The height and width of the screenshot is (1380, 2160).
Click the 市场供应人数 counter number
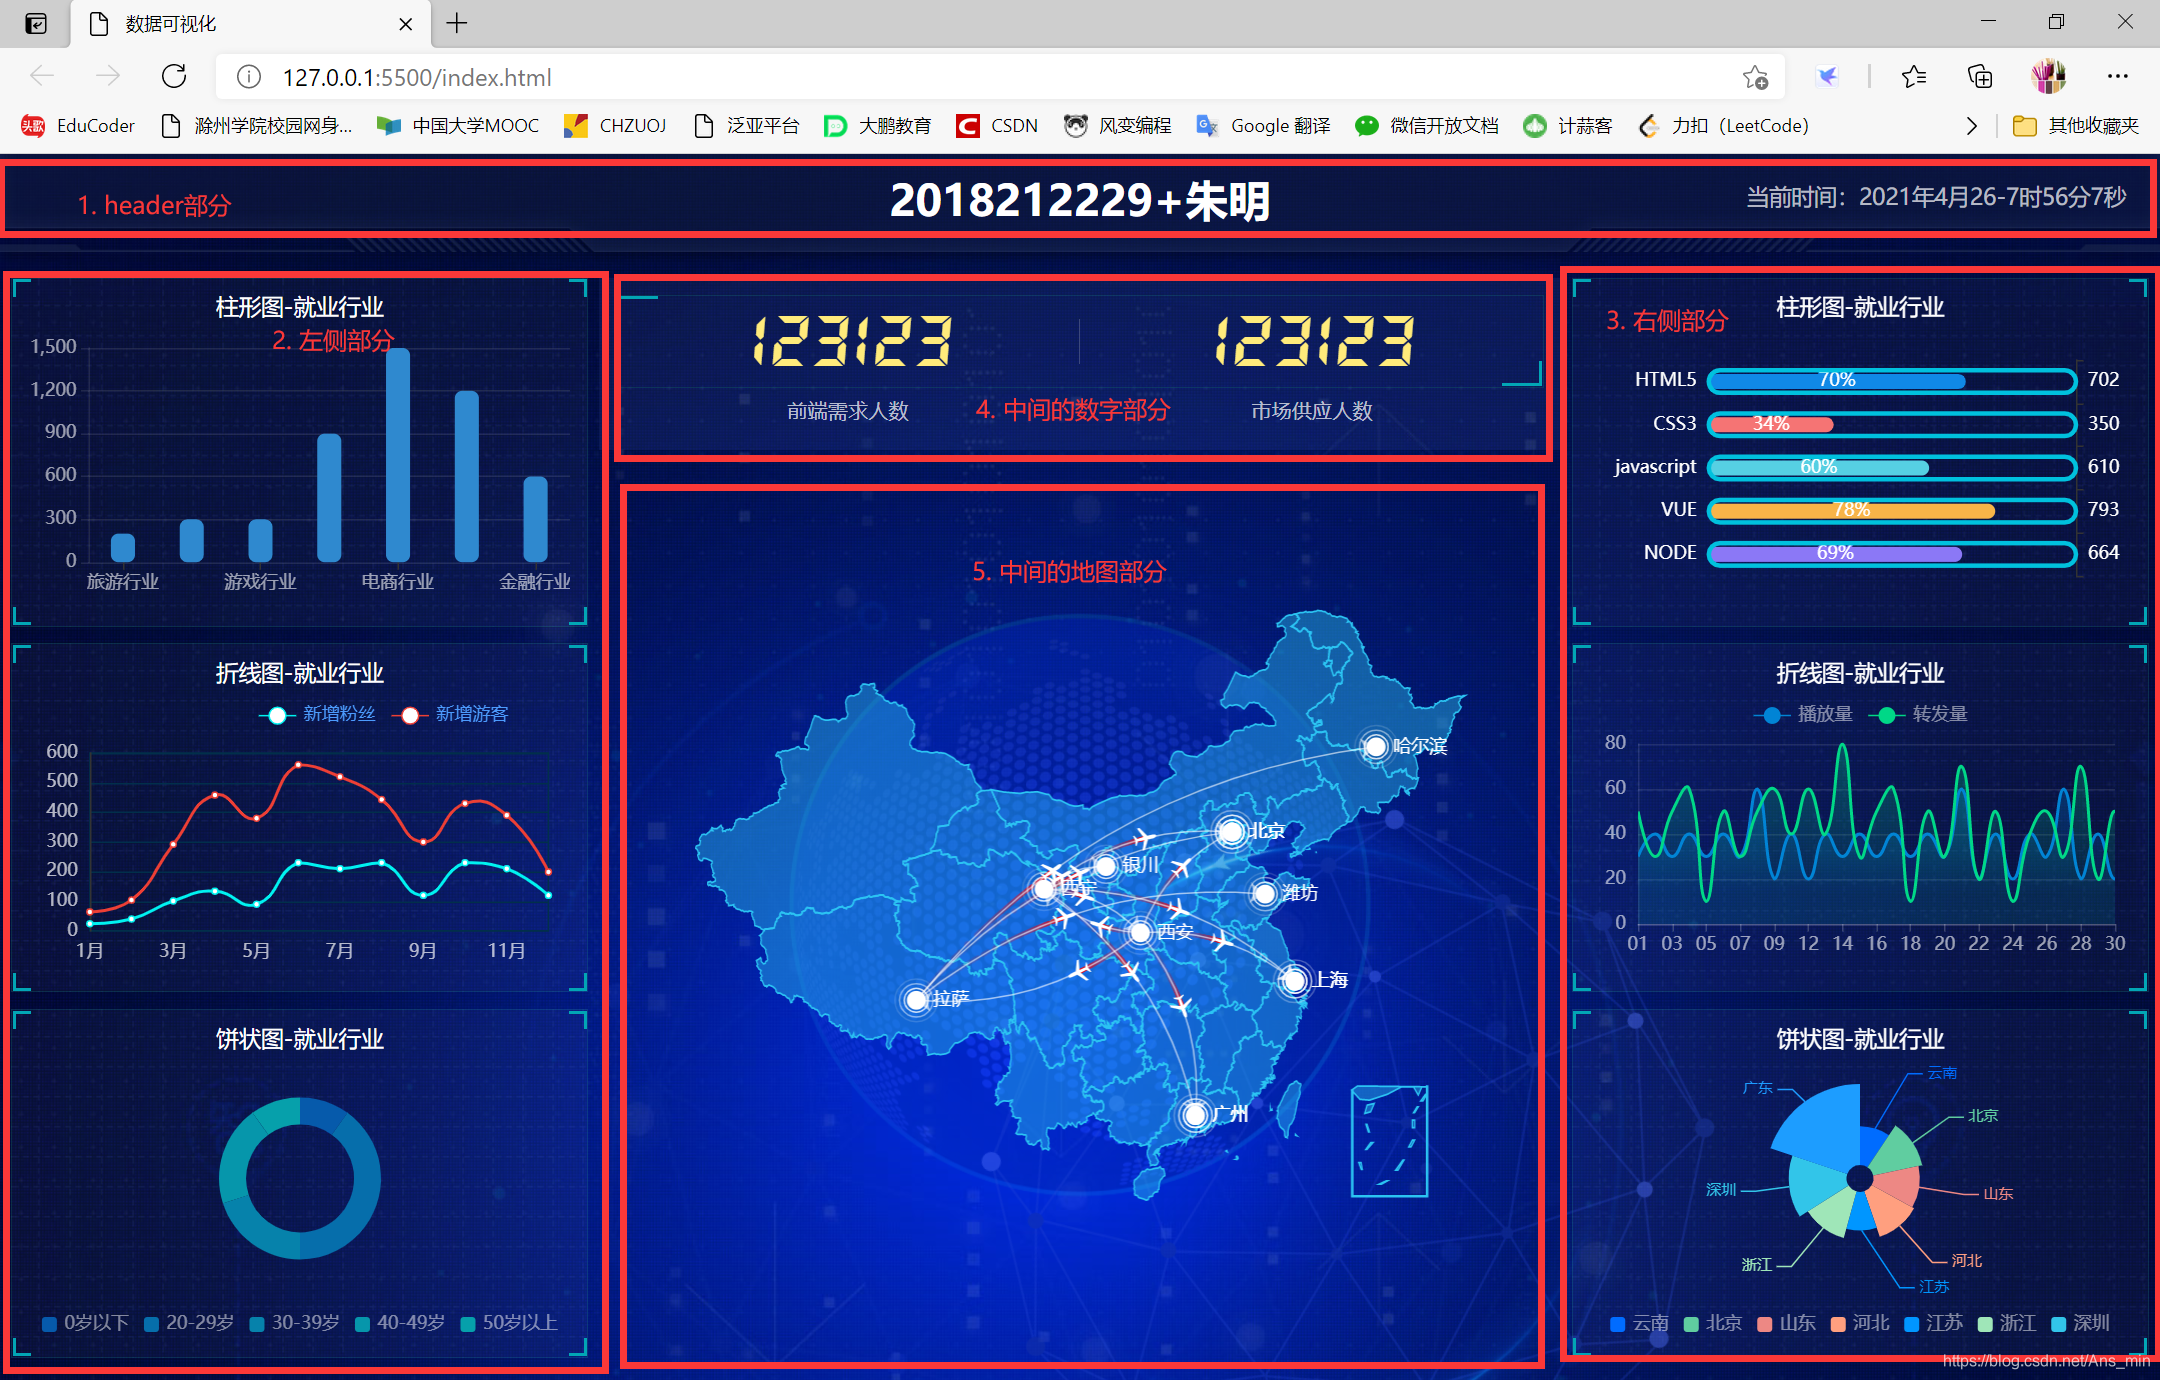coord(1314,342)
